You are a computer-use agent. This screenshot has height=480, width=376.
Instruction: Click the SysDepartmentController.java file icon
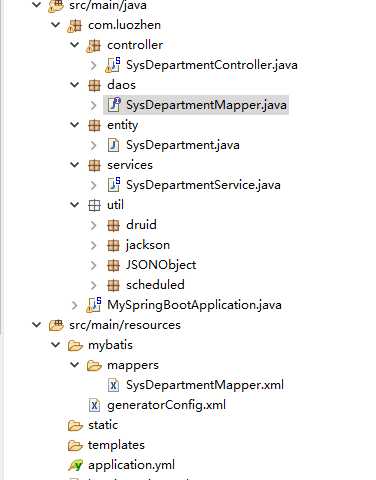coord(113,65)
